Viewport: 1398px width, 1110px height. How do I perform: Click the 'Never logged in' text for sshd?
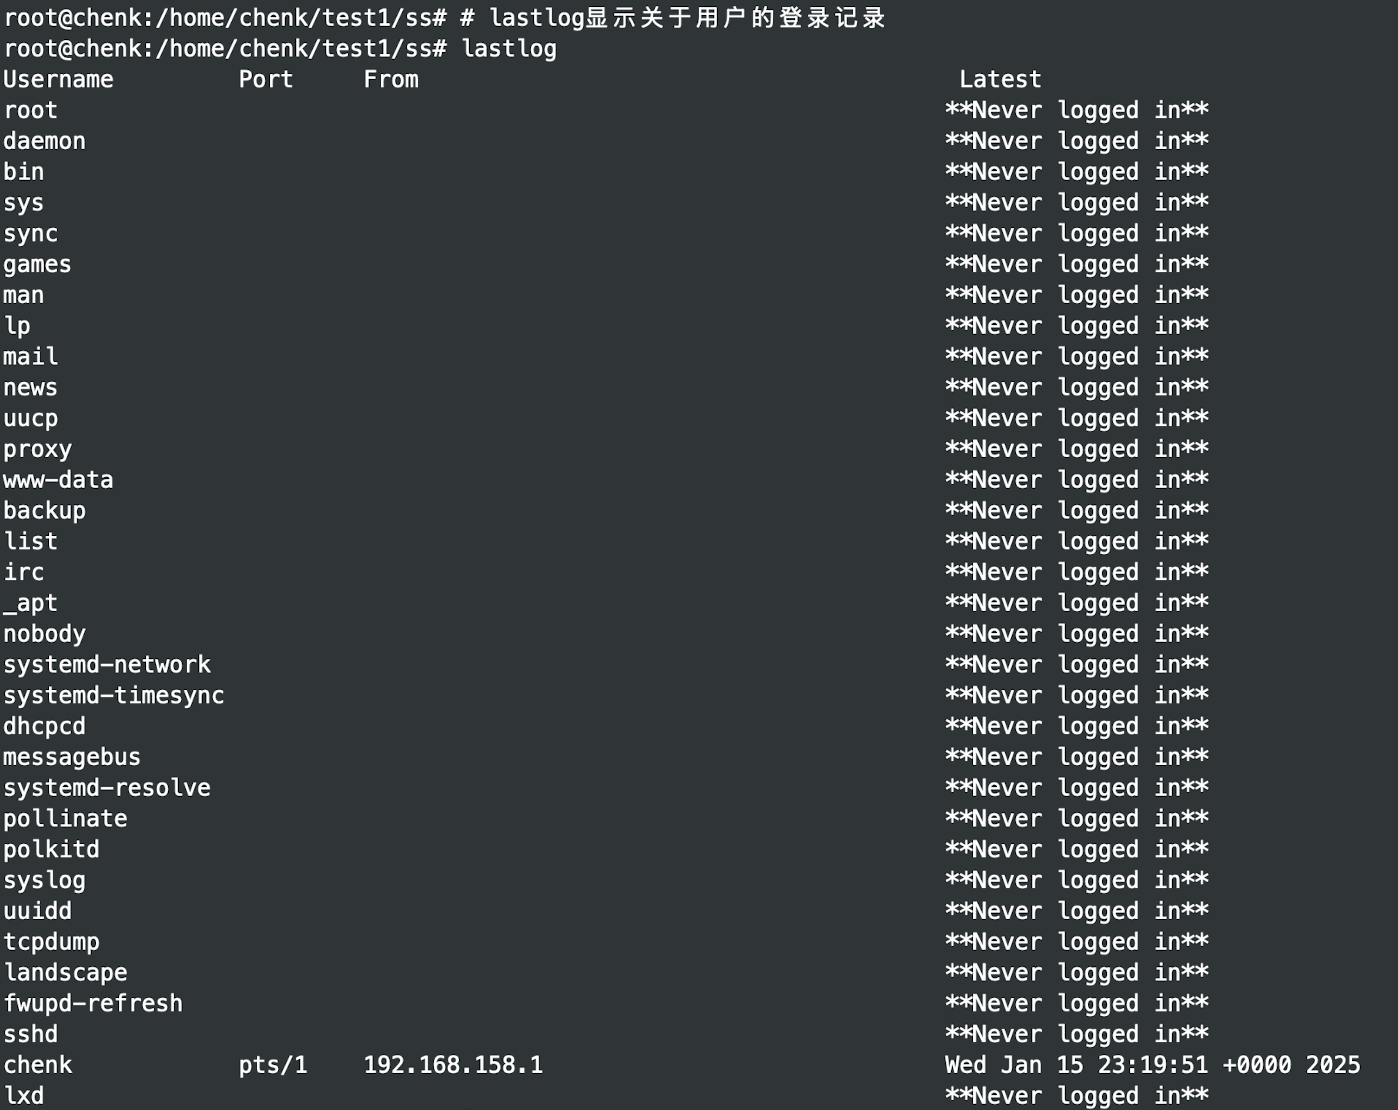point(1077,1034)
